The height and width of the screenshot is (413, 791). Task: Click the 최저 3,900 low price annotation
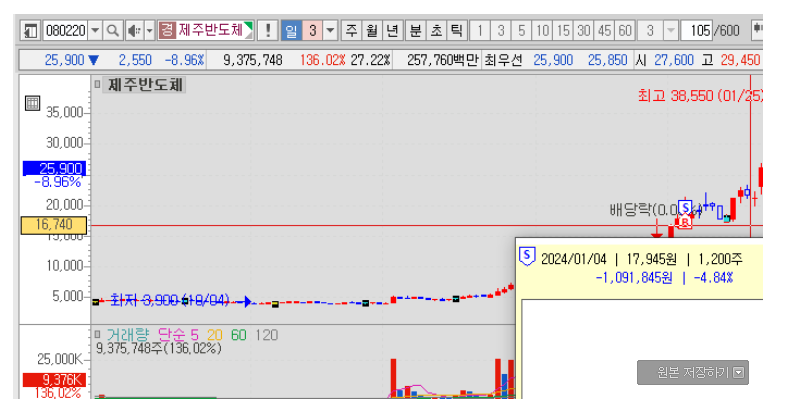[170, 300]
